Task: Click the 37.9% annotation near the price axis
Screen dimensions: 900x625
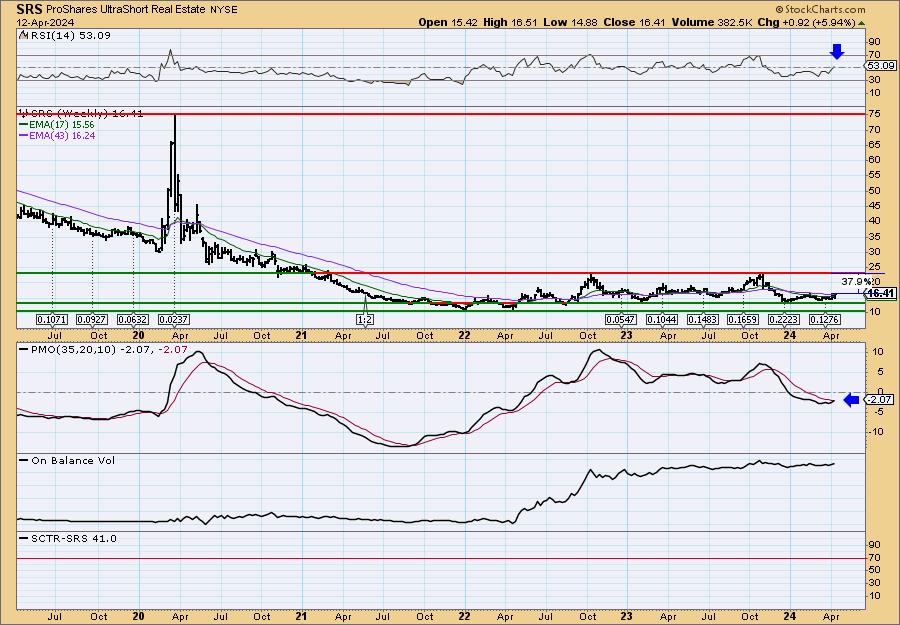Action: (855, 282)
